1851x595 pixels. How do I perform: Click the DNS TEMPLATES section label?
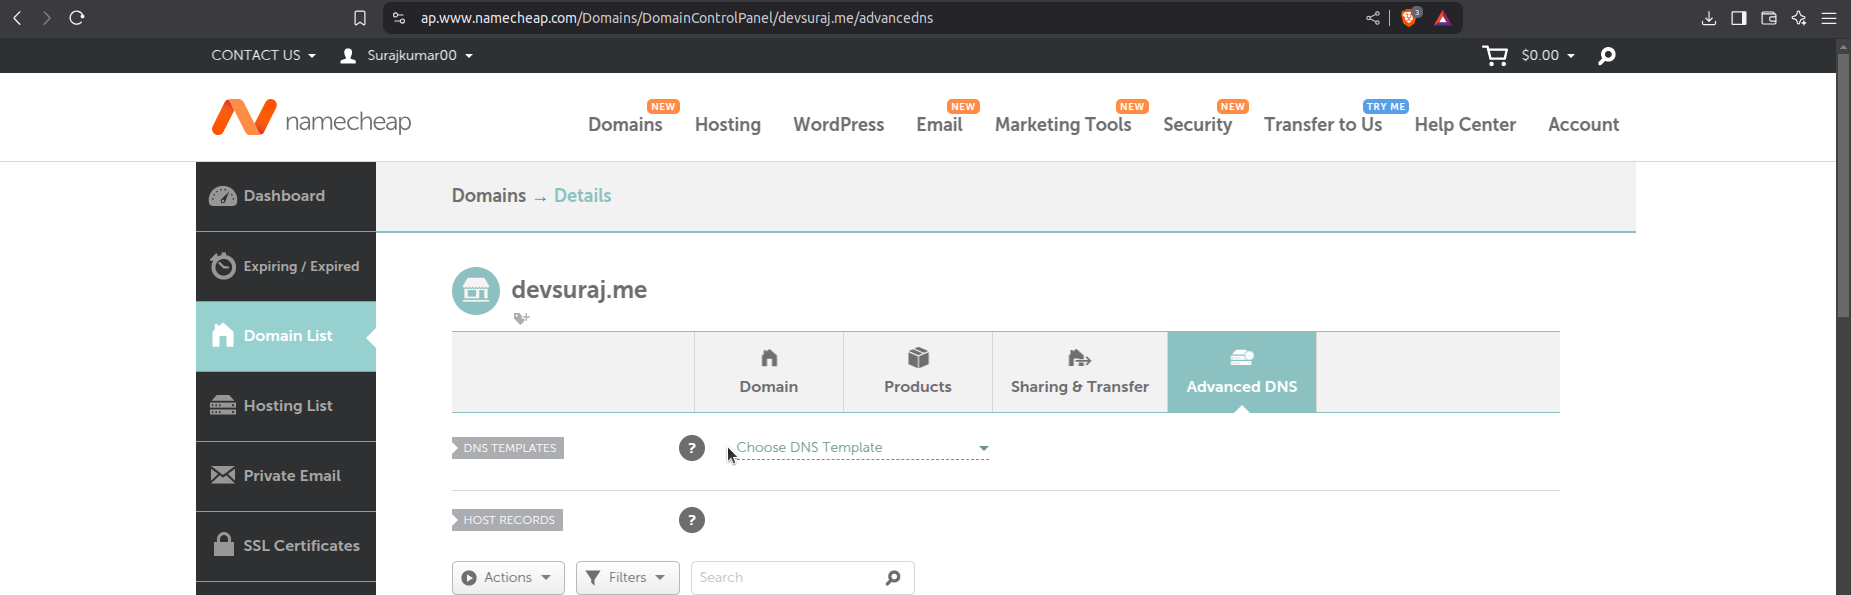point(508,448)
